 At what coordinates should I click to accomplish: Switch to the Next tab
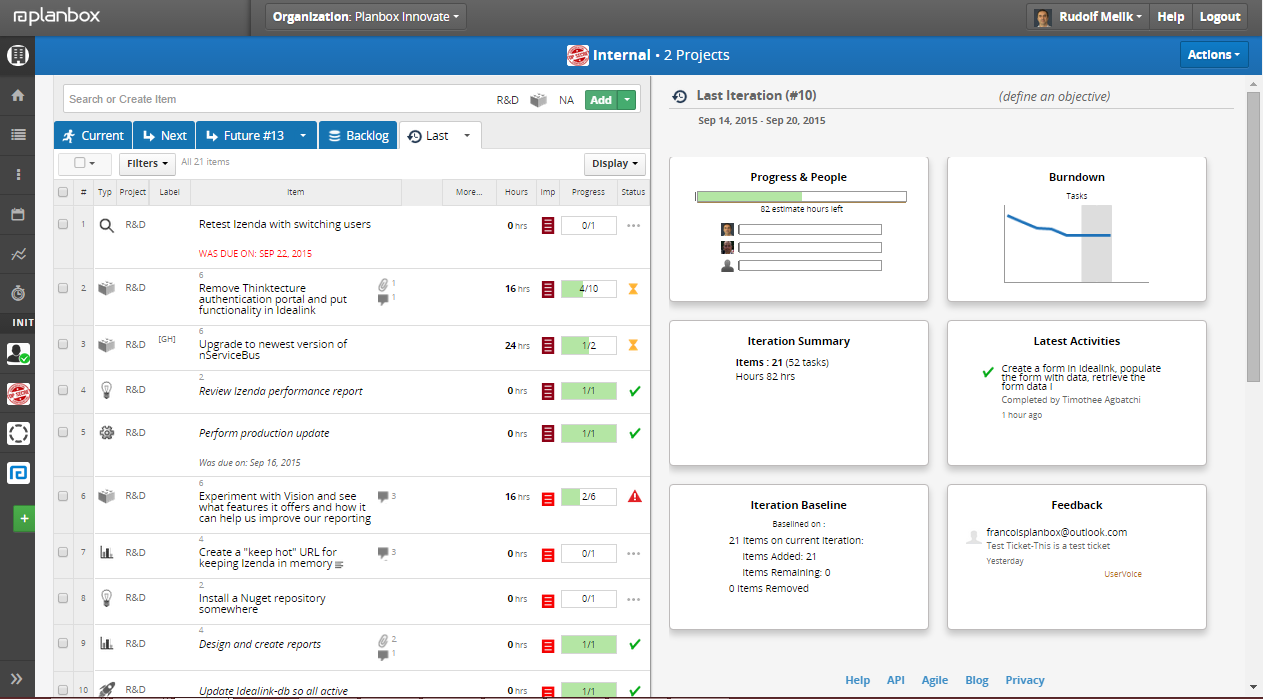click(x=164, y=136)
